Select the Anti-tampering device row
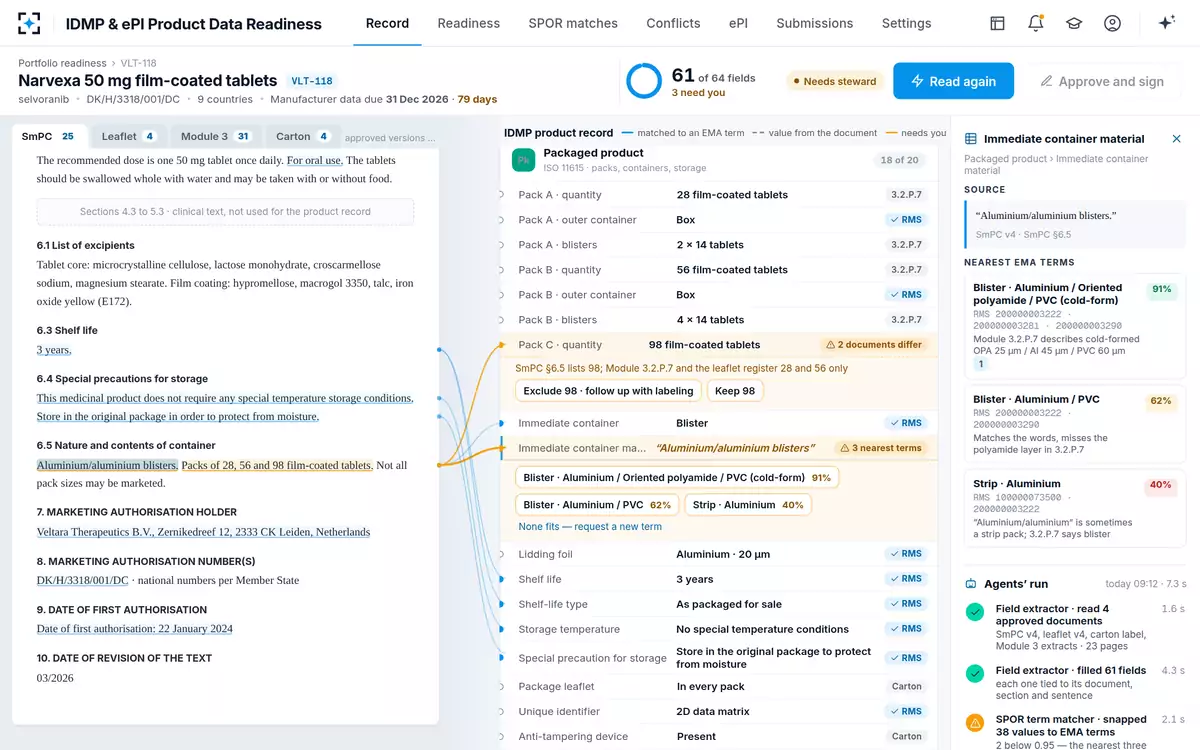The width and height of the screenshot is (1200, 750). click(x=719, y=736)
